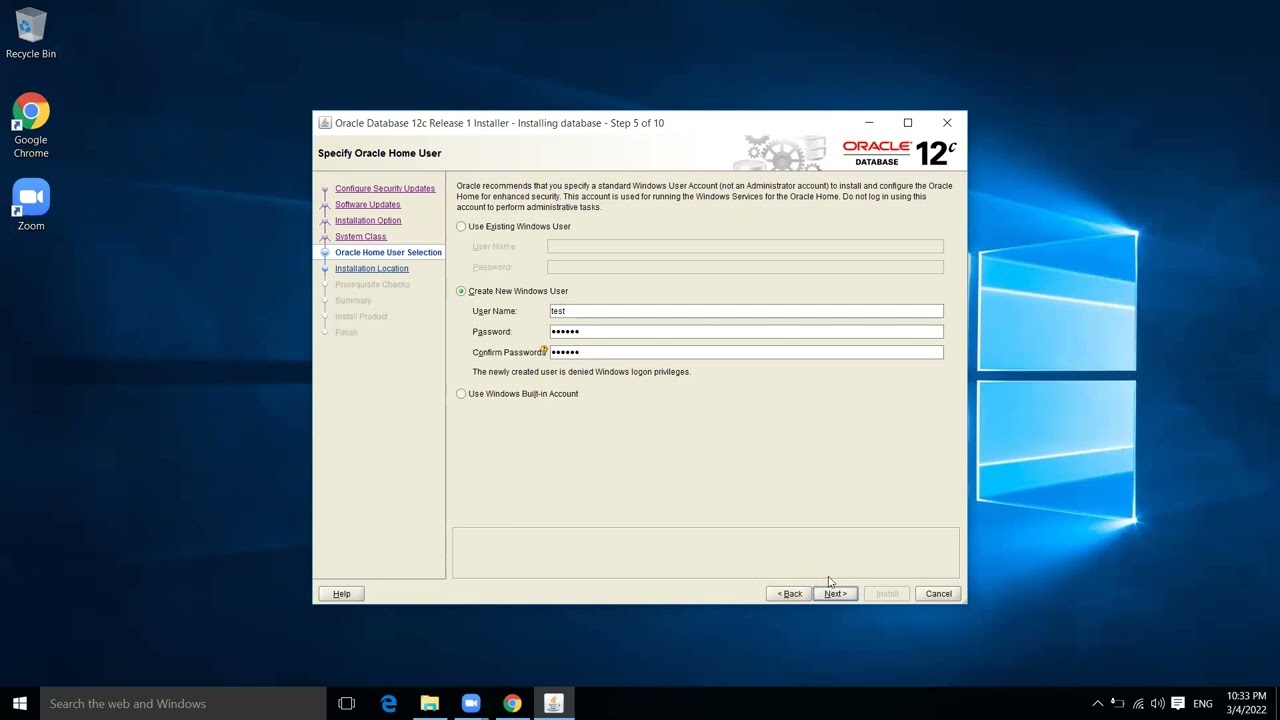This screenshot has height=720, width=1280.
Task: Click the denied Windows logon privileges note
Action: coord(582,372)
